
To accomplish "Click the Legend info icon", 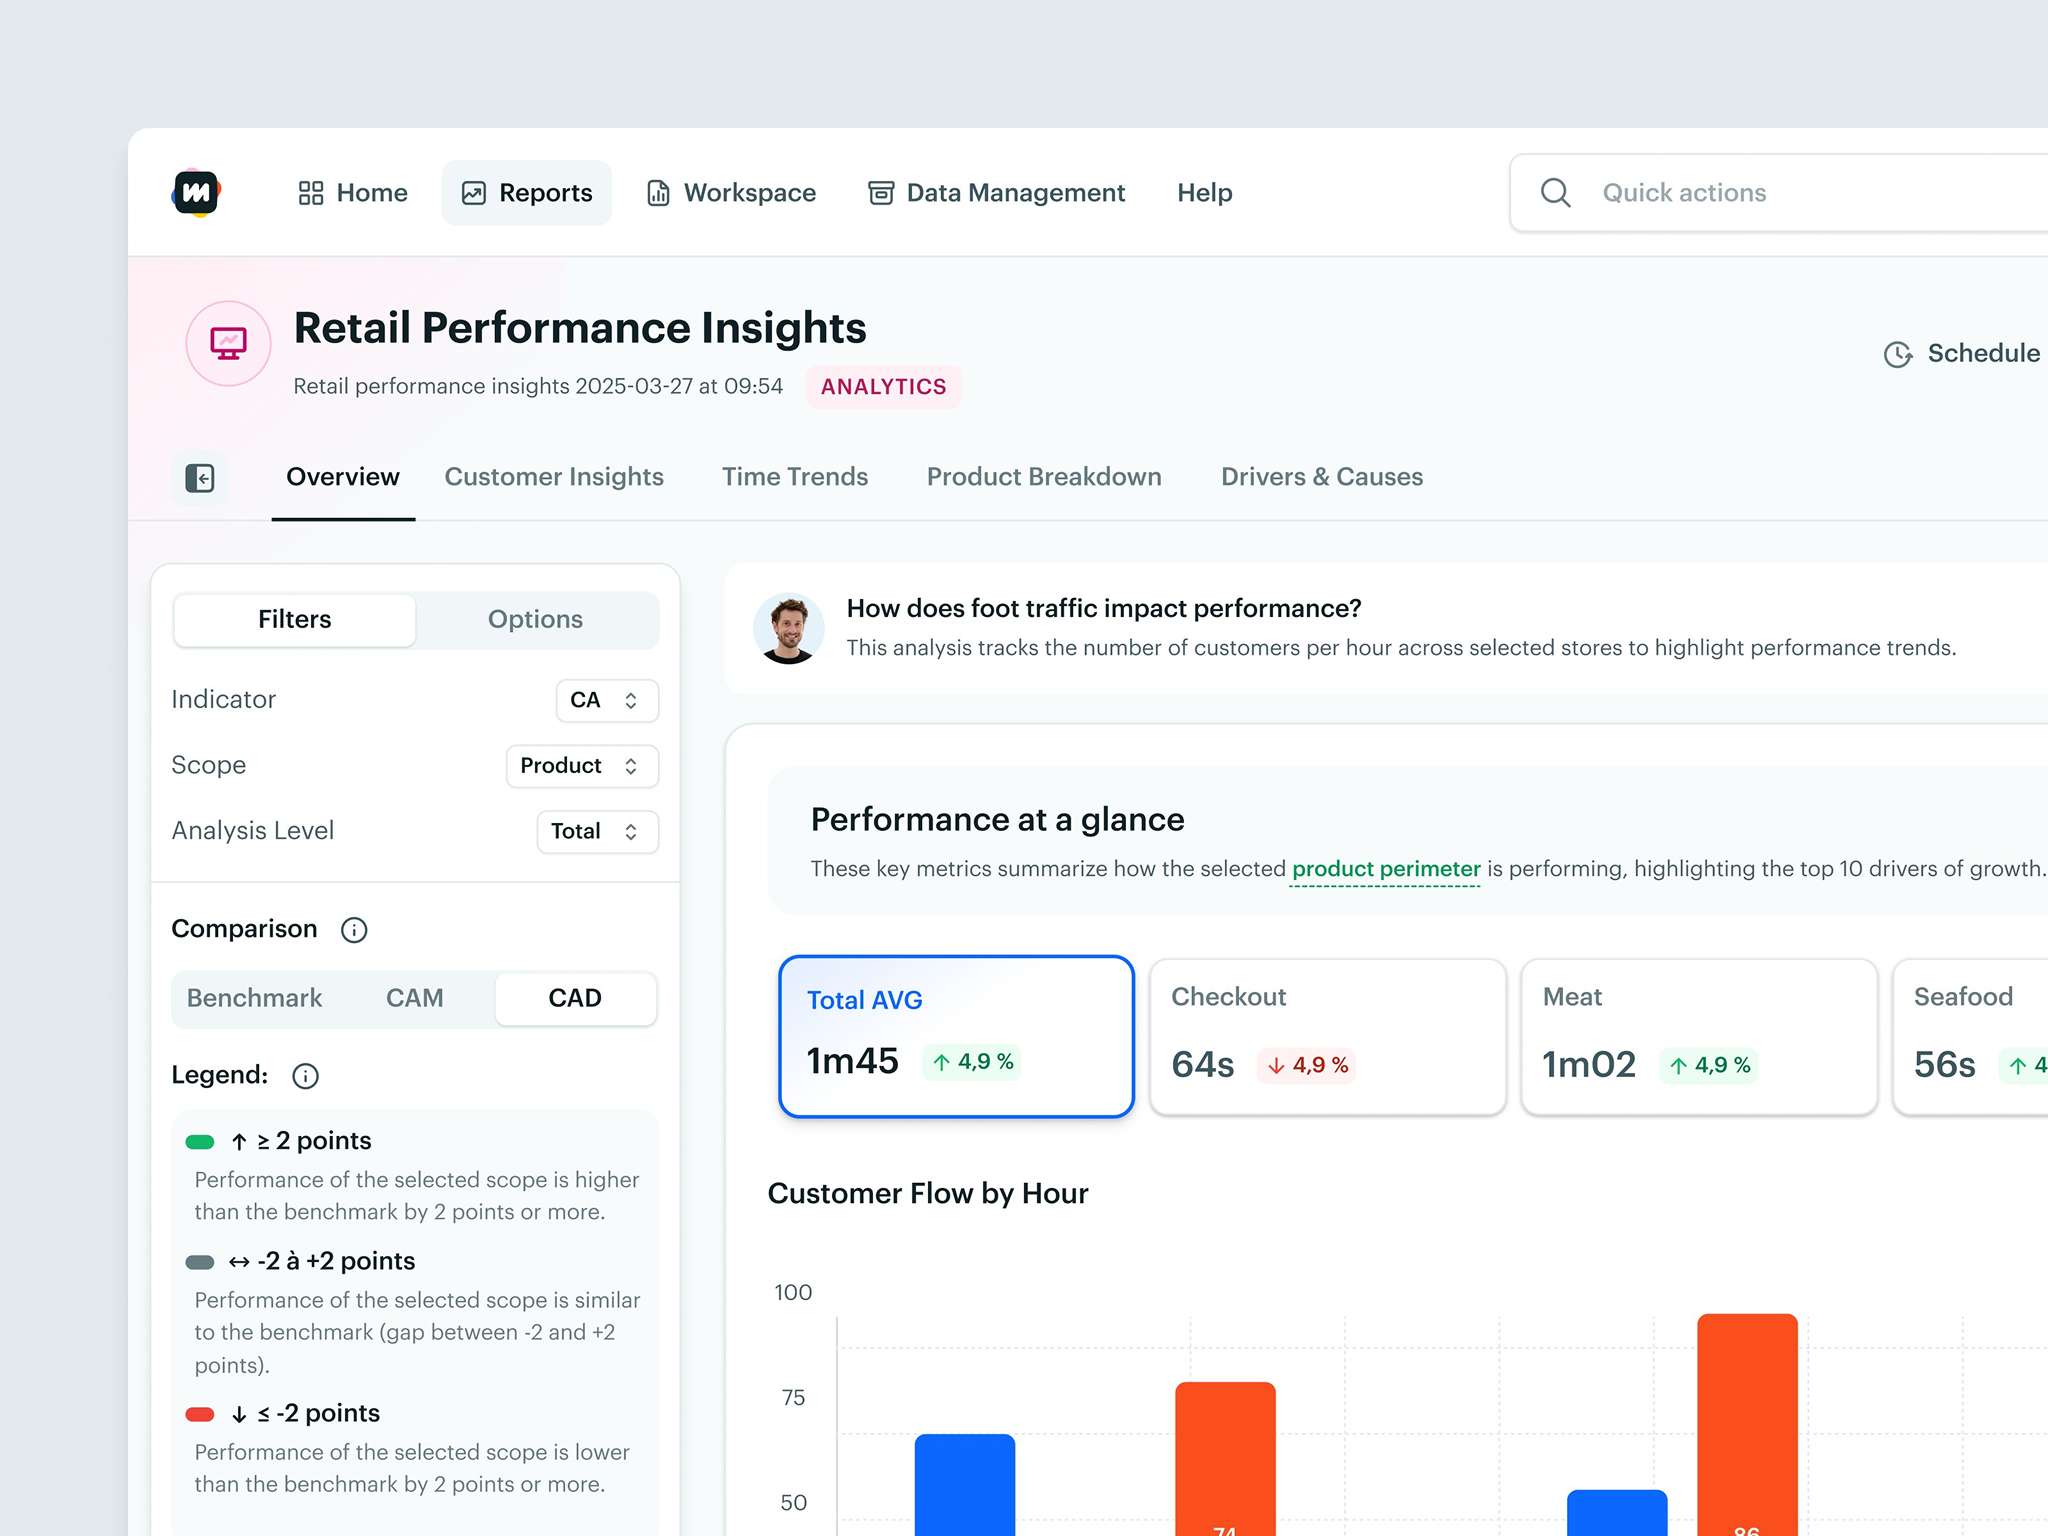I will (305, 1076).
